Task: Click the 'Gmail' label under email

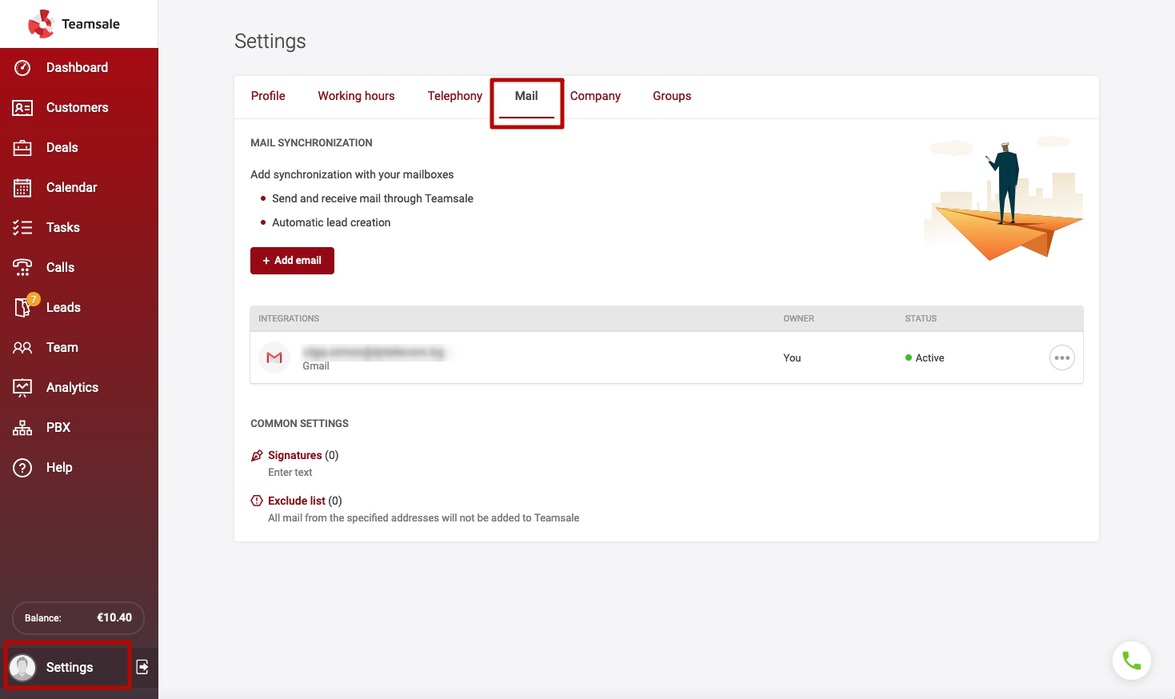Action: tap(315, 366)
